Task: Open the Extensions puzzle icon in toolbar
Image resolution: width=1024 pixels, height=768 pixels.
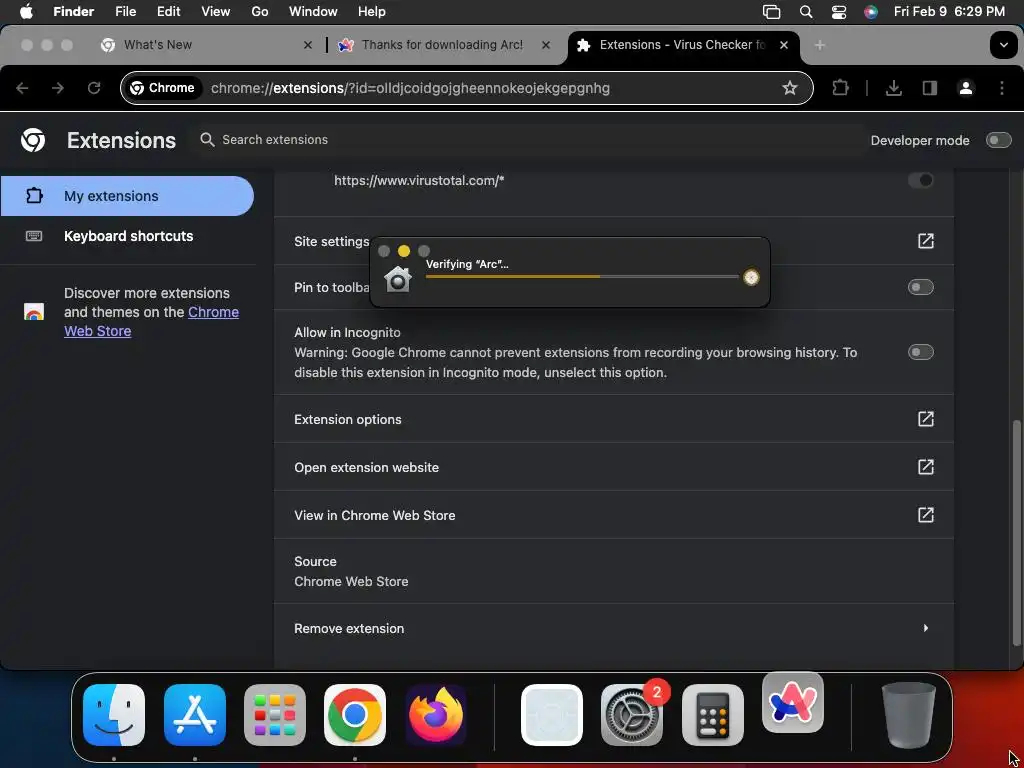Action: point(840,88)
